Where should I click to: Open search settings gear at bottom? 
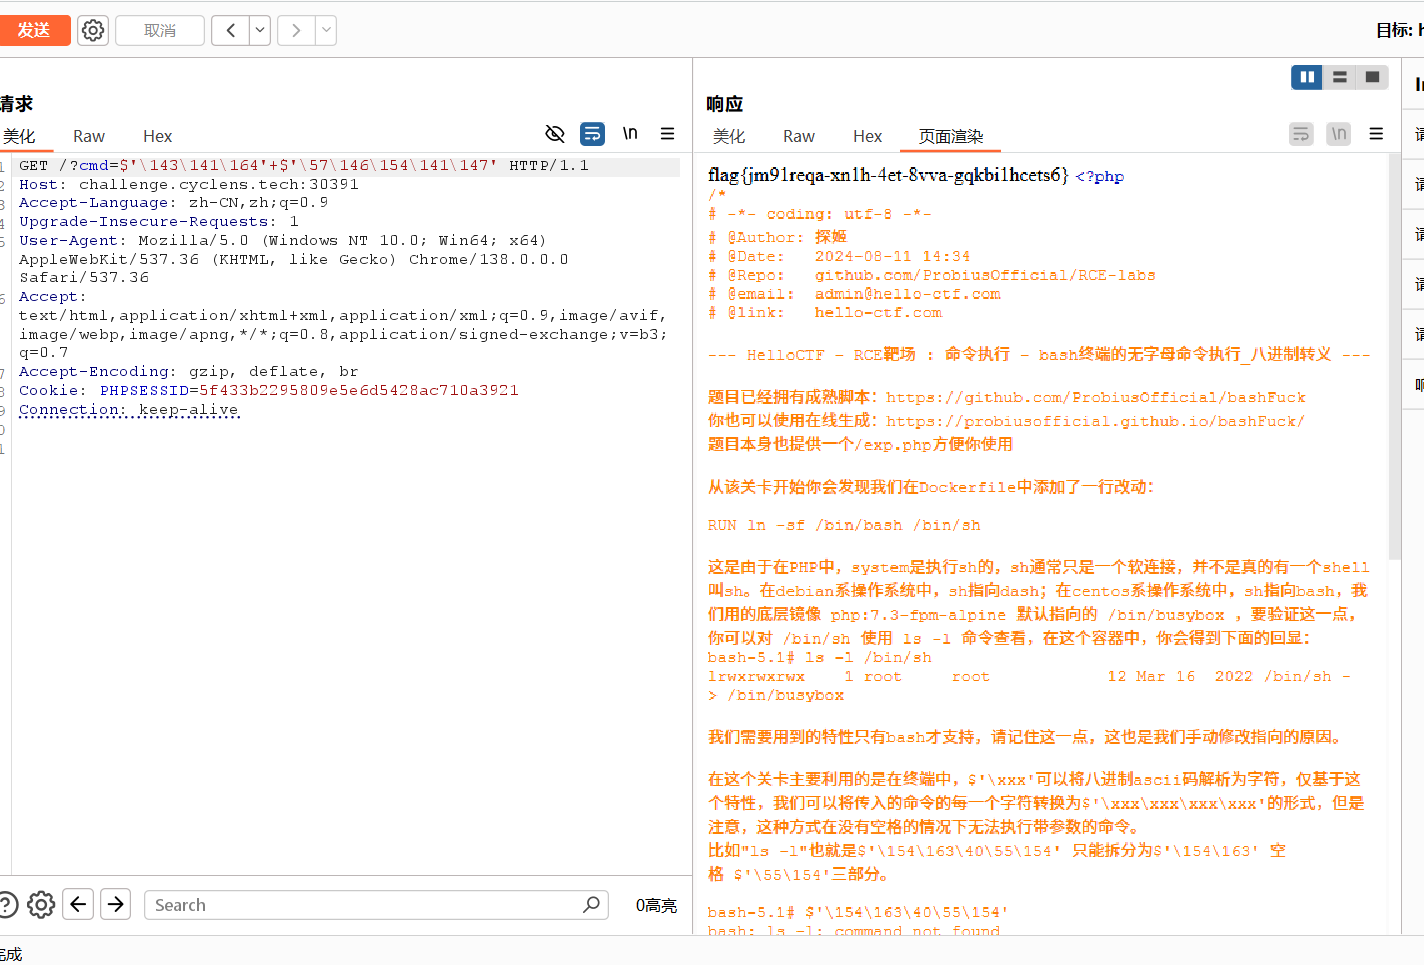pyautogui.click(x=41, y=905)
